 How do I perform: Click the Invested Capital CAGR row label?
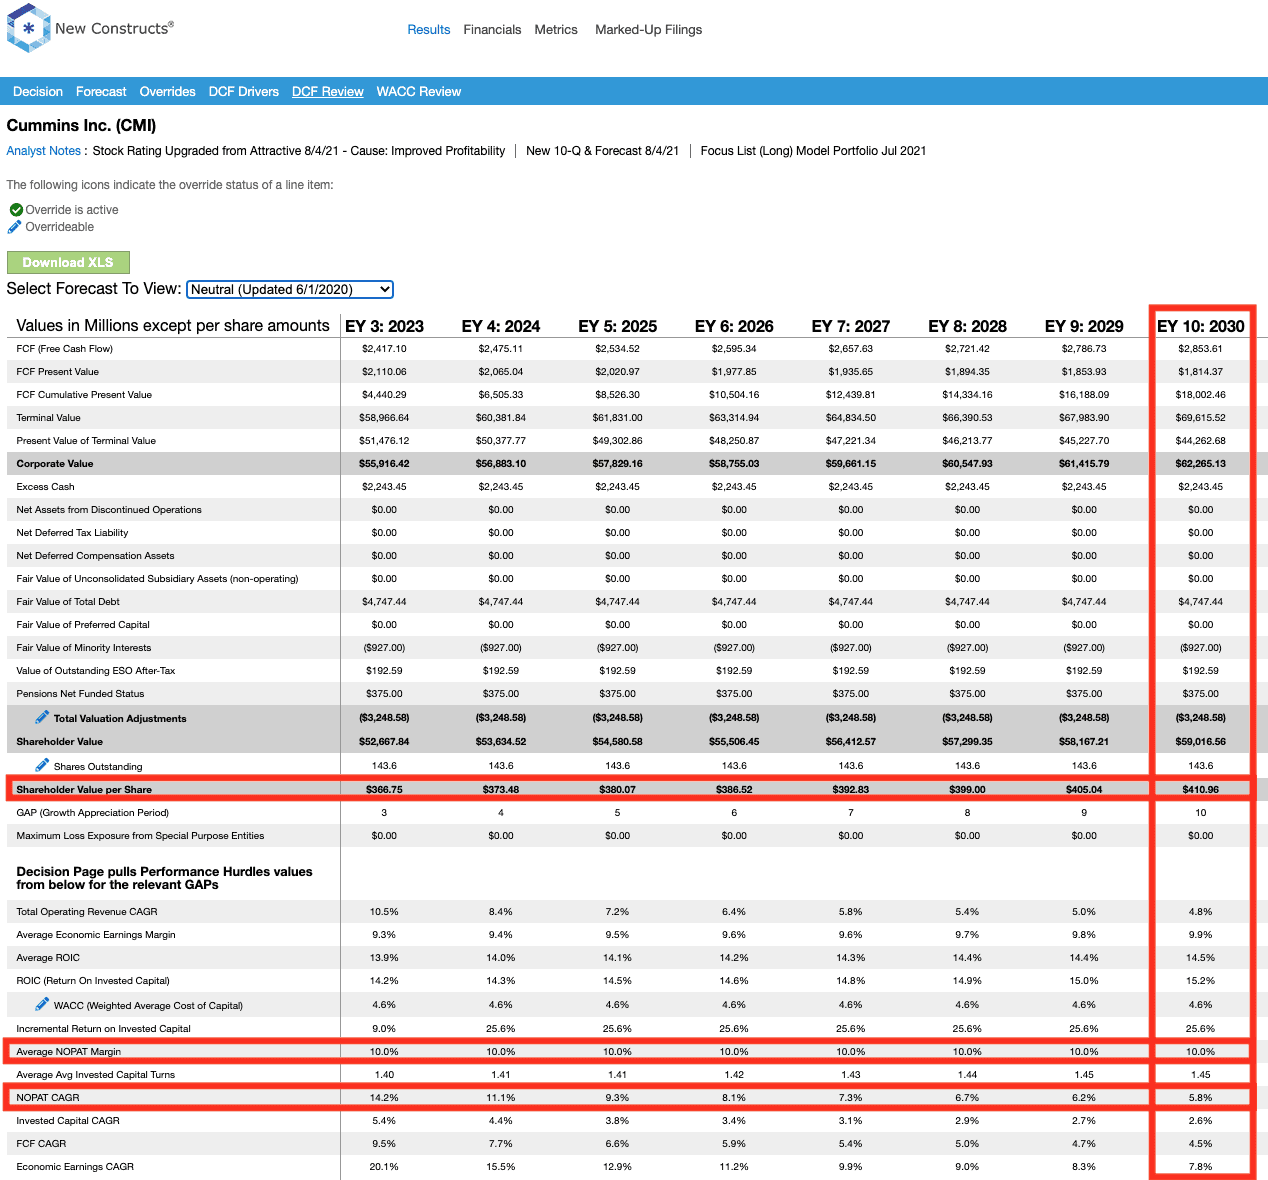tap(68, 1121)
